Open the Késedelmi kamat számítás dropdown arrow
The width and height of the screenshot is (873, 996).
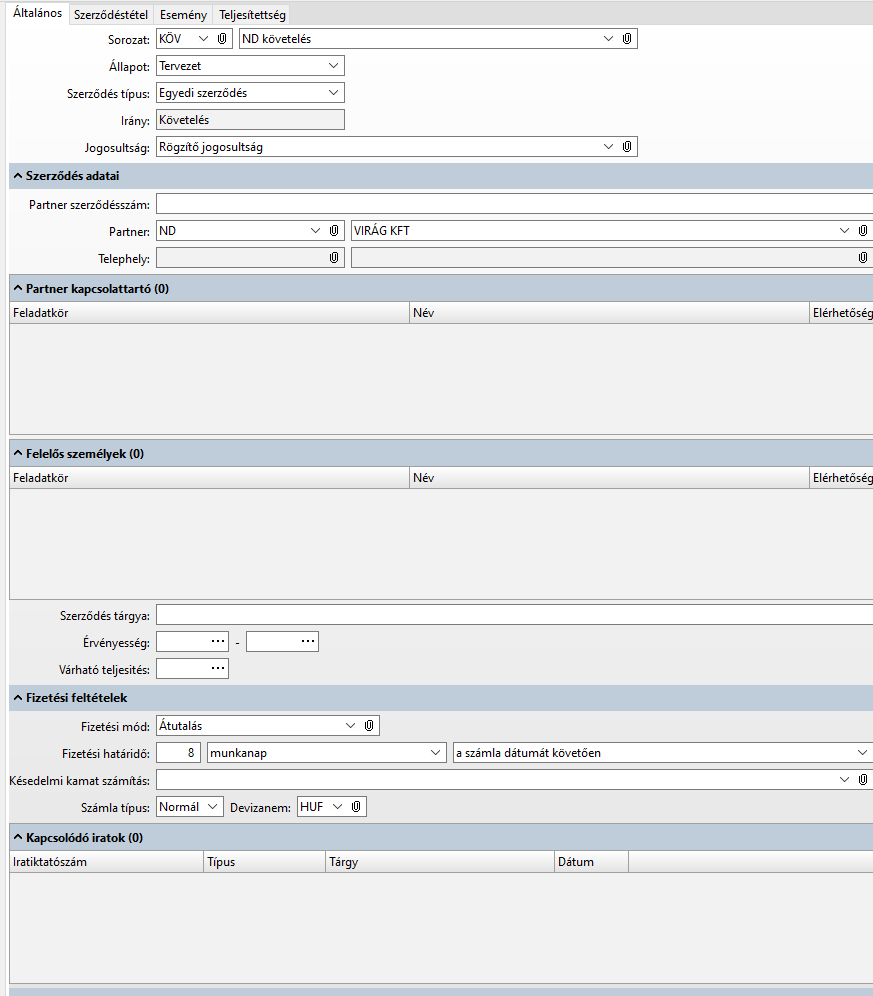pyautogui.click(x=844, y=779)
